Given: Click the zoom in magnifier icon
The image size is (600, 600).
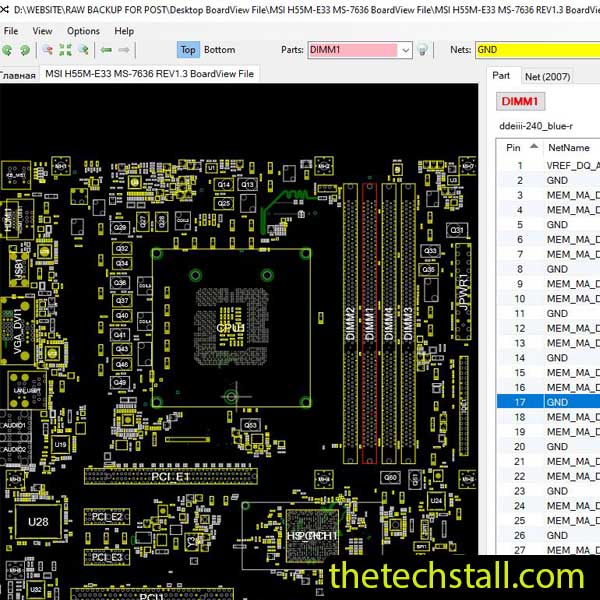Looking at the screenshot, I should [83, 50].
